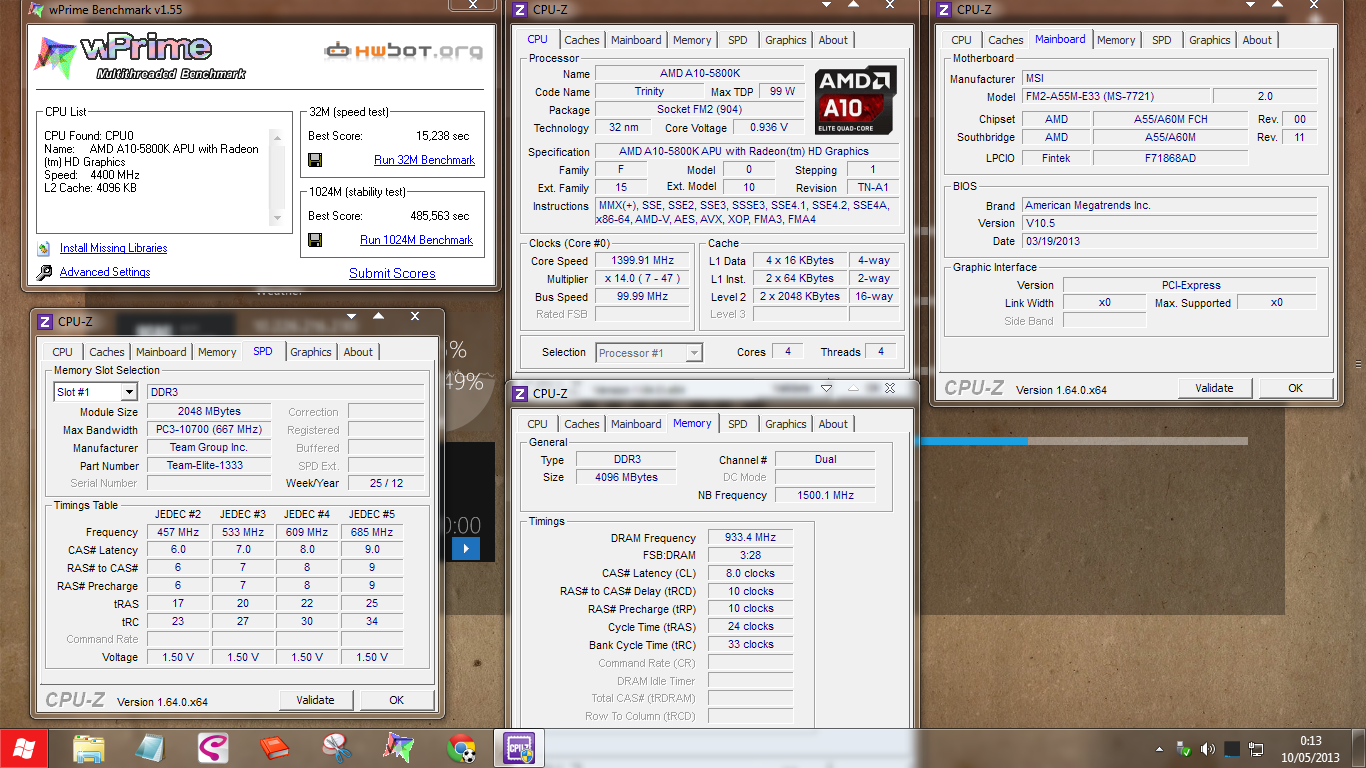
Task: Run the 32M Benchmark
Action: pyautogui.click(x=424, y=160)
